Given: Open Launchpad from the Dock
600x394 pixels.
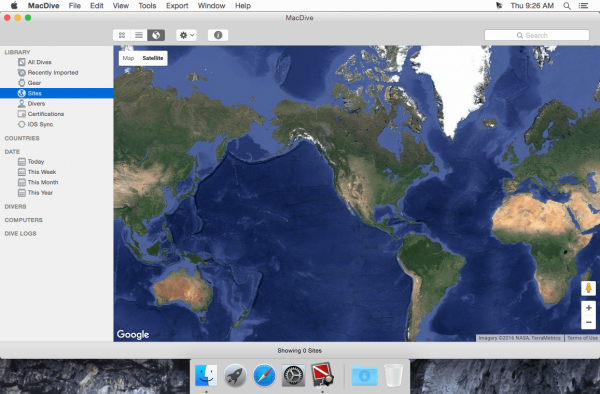Looking at the screenshot, I should (x=235, y=375).
